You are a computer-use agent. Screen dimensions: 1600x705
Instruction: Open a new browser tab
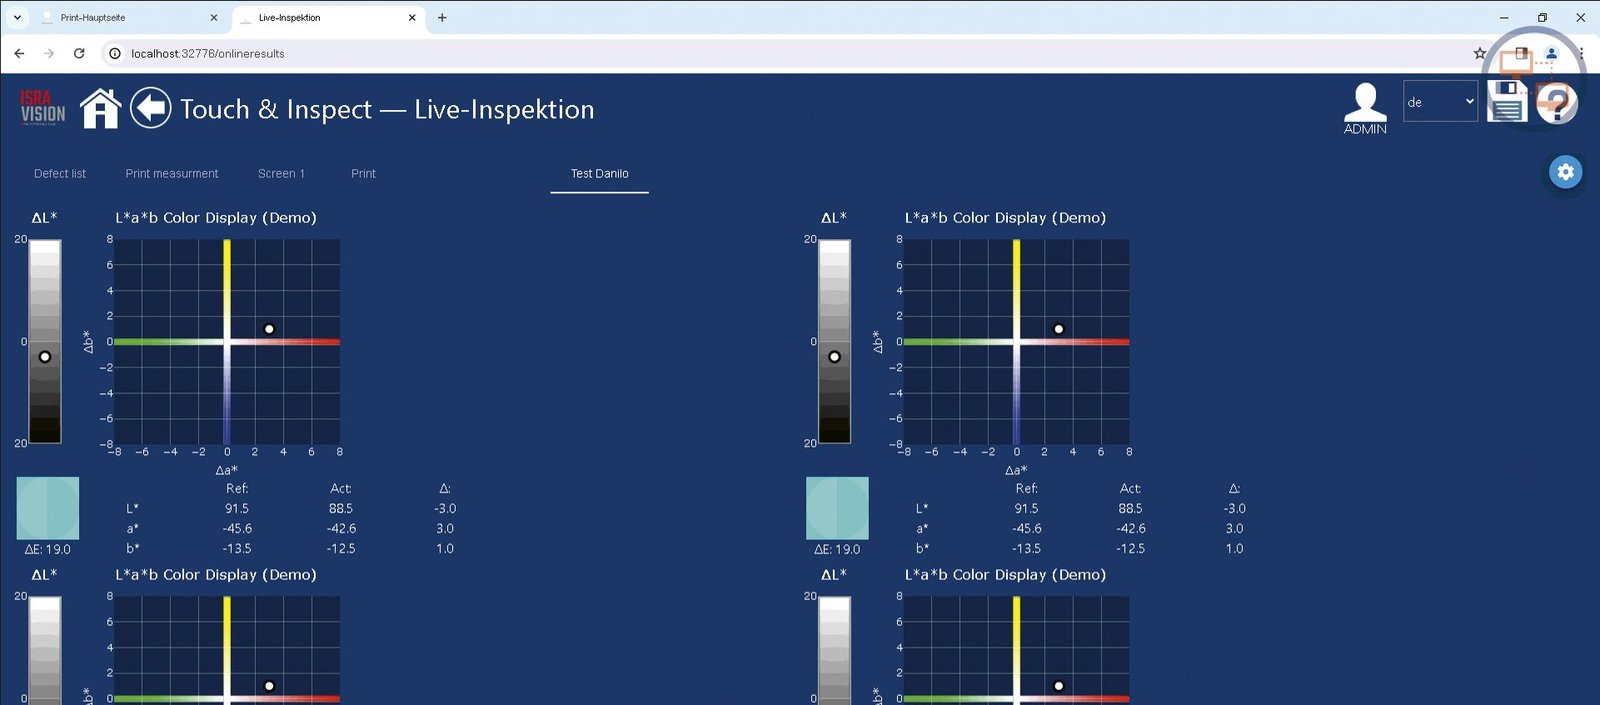[442, 17]
